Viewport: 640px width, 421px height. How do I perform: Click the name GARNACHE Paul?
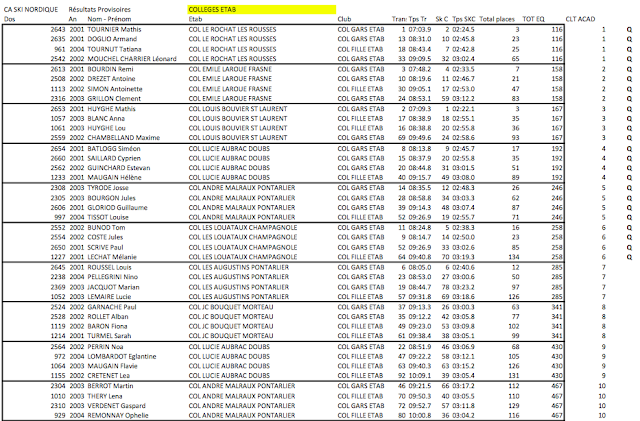(112, 307)
